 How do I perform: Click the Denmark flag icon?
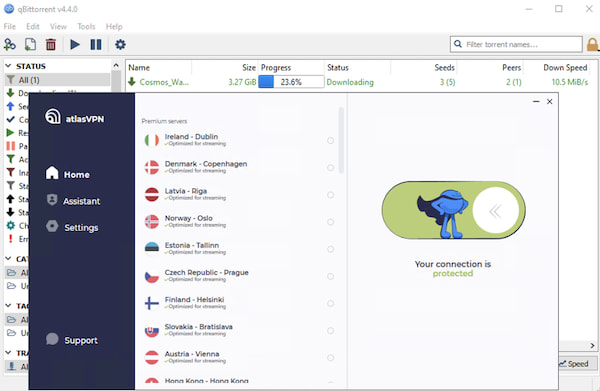pyautogui.click(x=152, y=167)
